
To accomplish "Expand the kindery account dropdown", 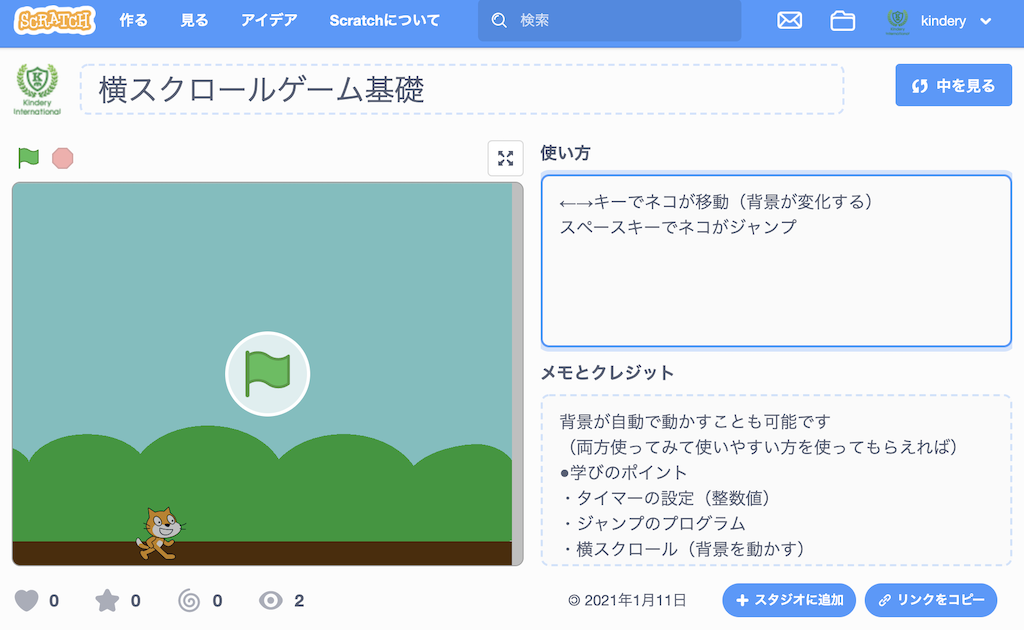I will tap(940, 21).
